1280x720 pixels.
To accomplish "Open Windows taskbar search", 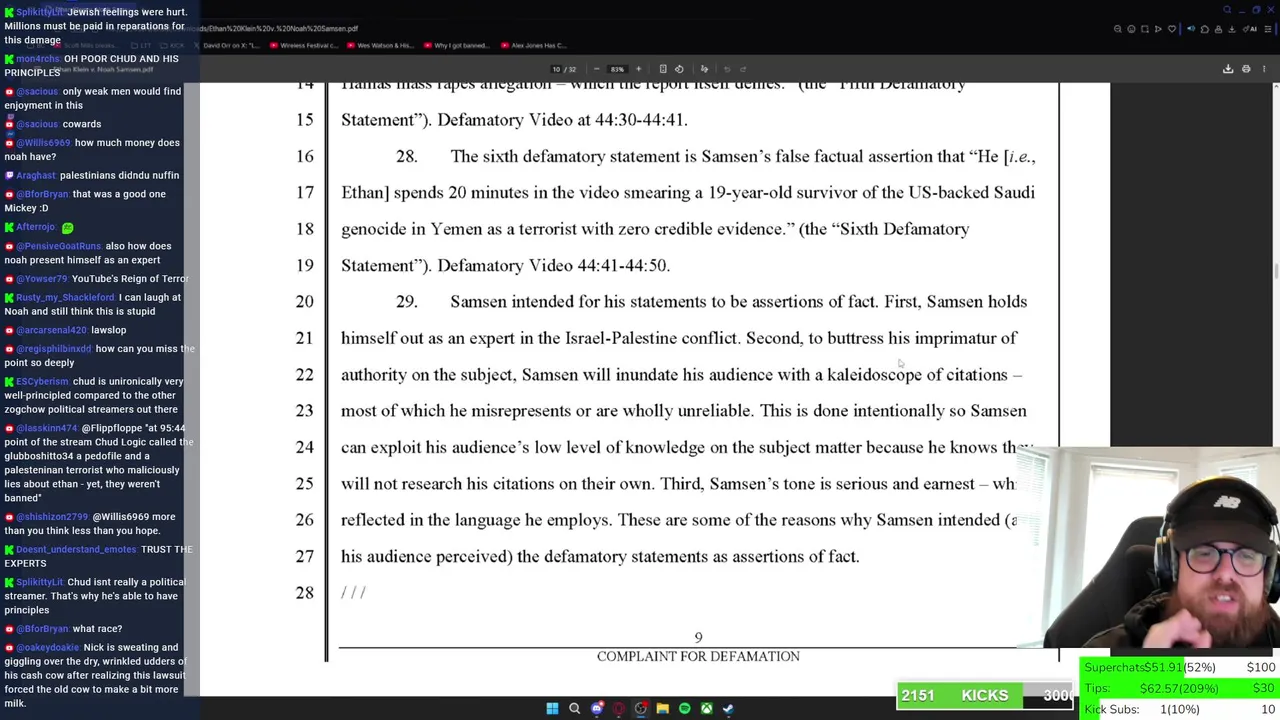I will pyautogui.click(x=574, y=709).
